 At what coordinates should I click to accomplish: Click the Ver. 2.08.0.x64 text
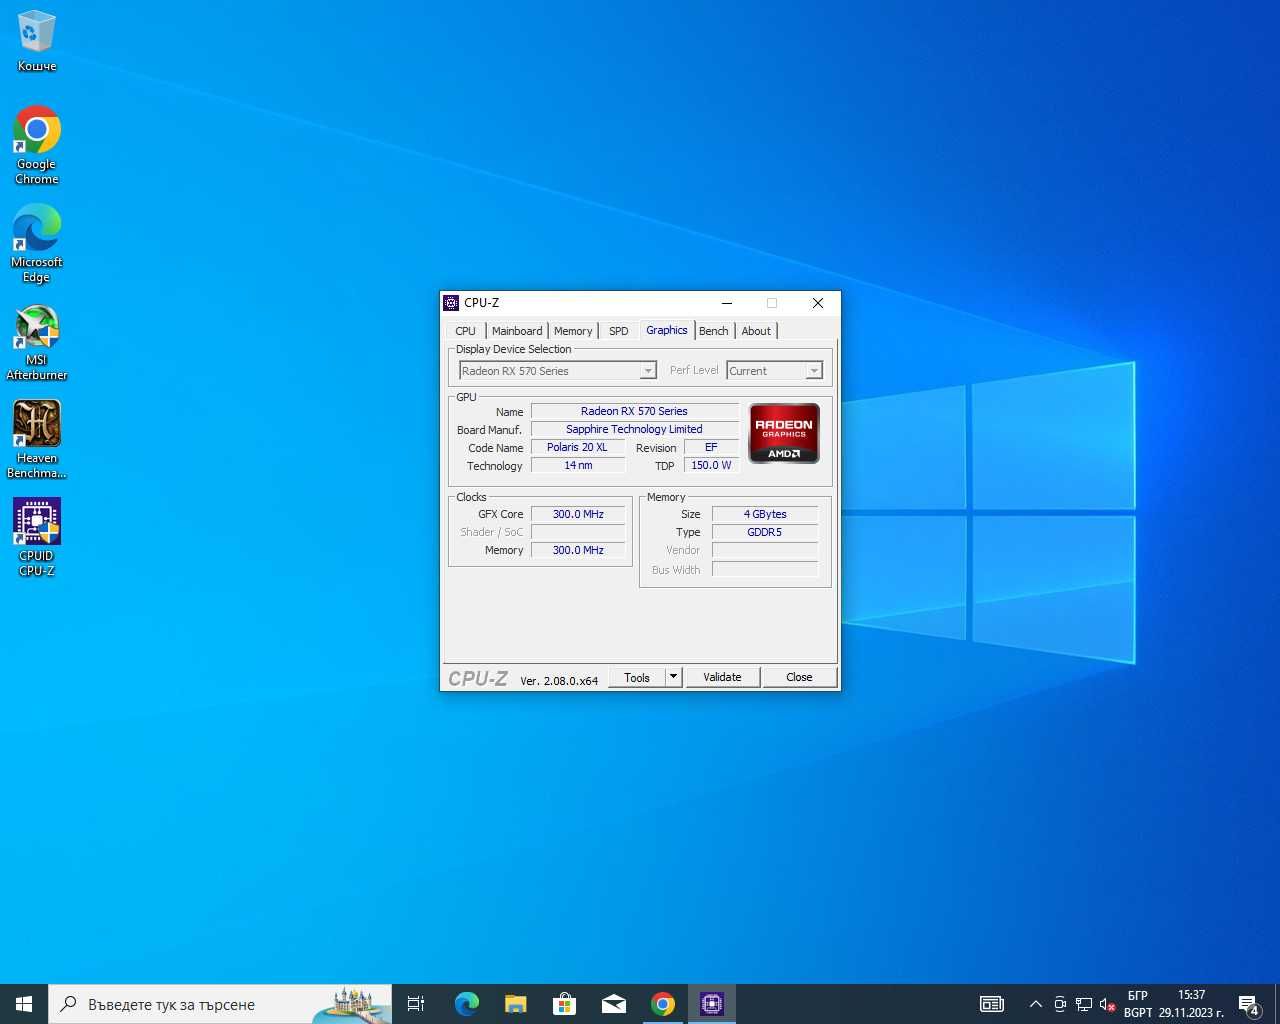coord(559,680)
